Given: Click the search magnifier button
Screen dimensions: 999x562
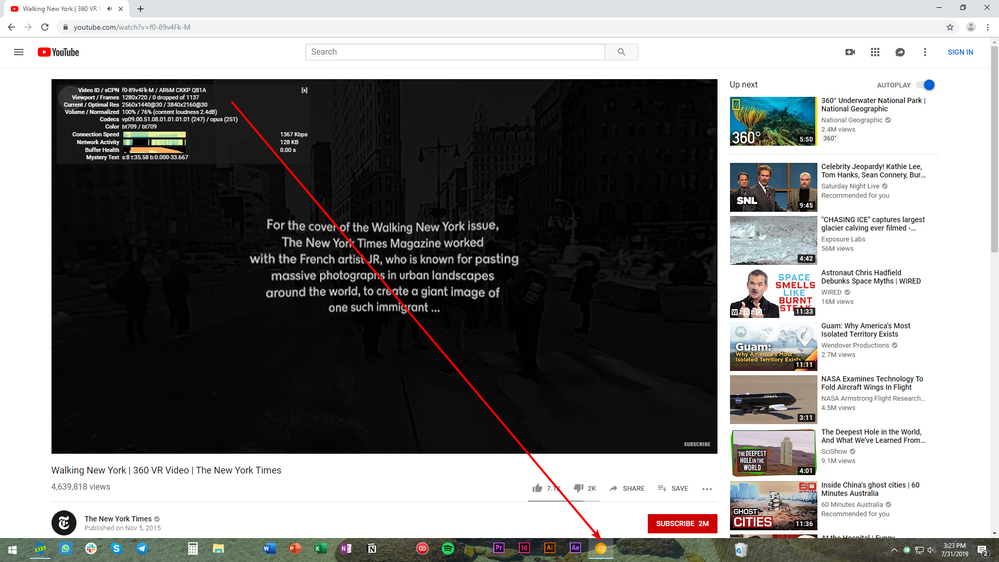Looking at the screenshot, I should coord(621,52).
